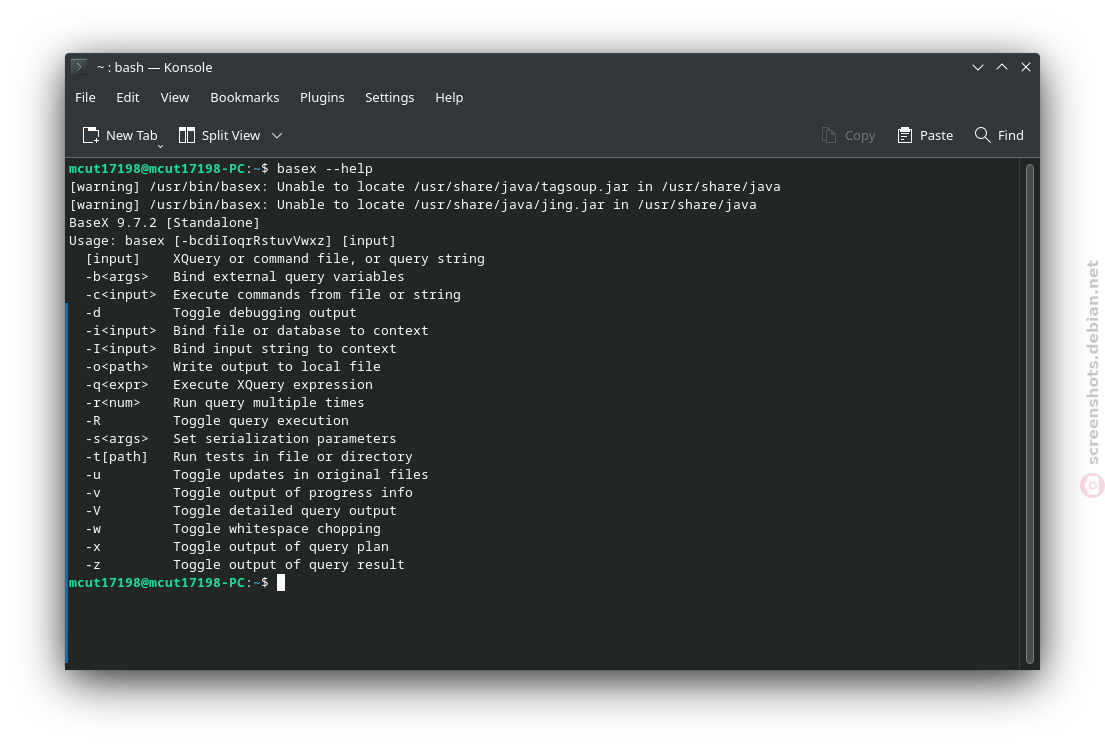Click the Paste label text

tap(937, 135)
